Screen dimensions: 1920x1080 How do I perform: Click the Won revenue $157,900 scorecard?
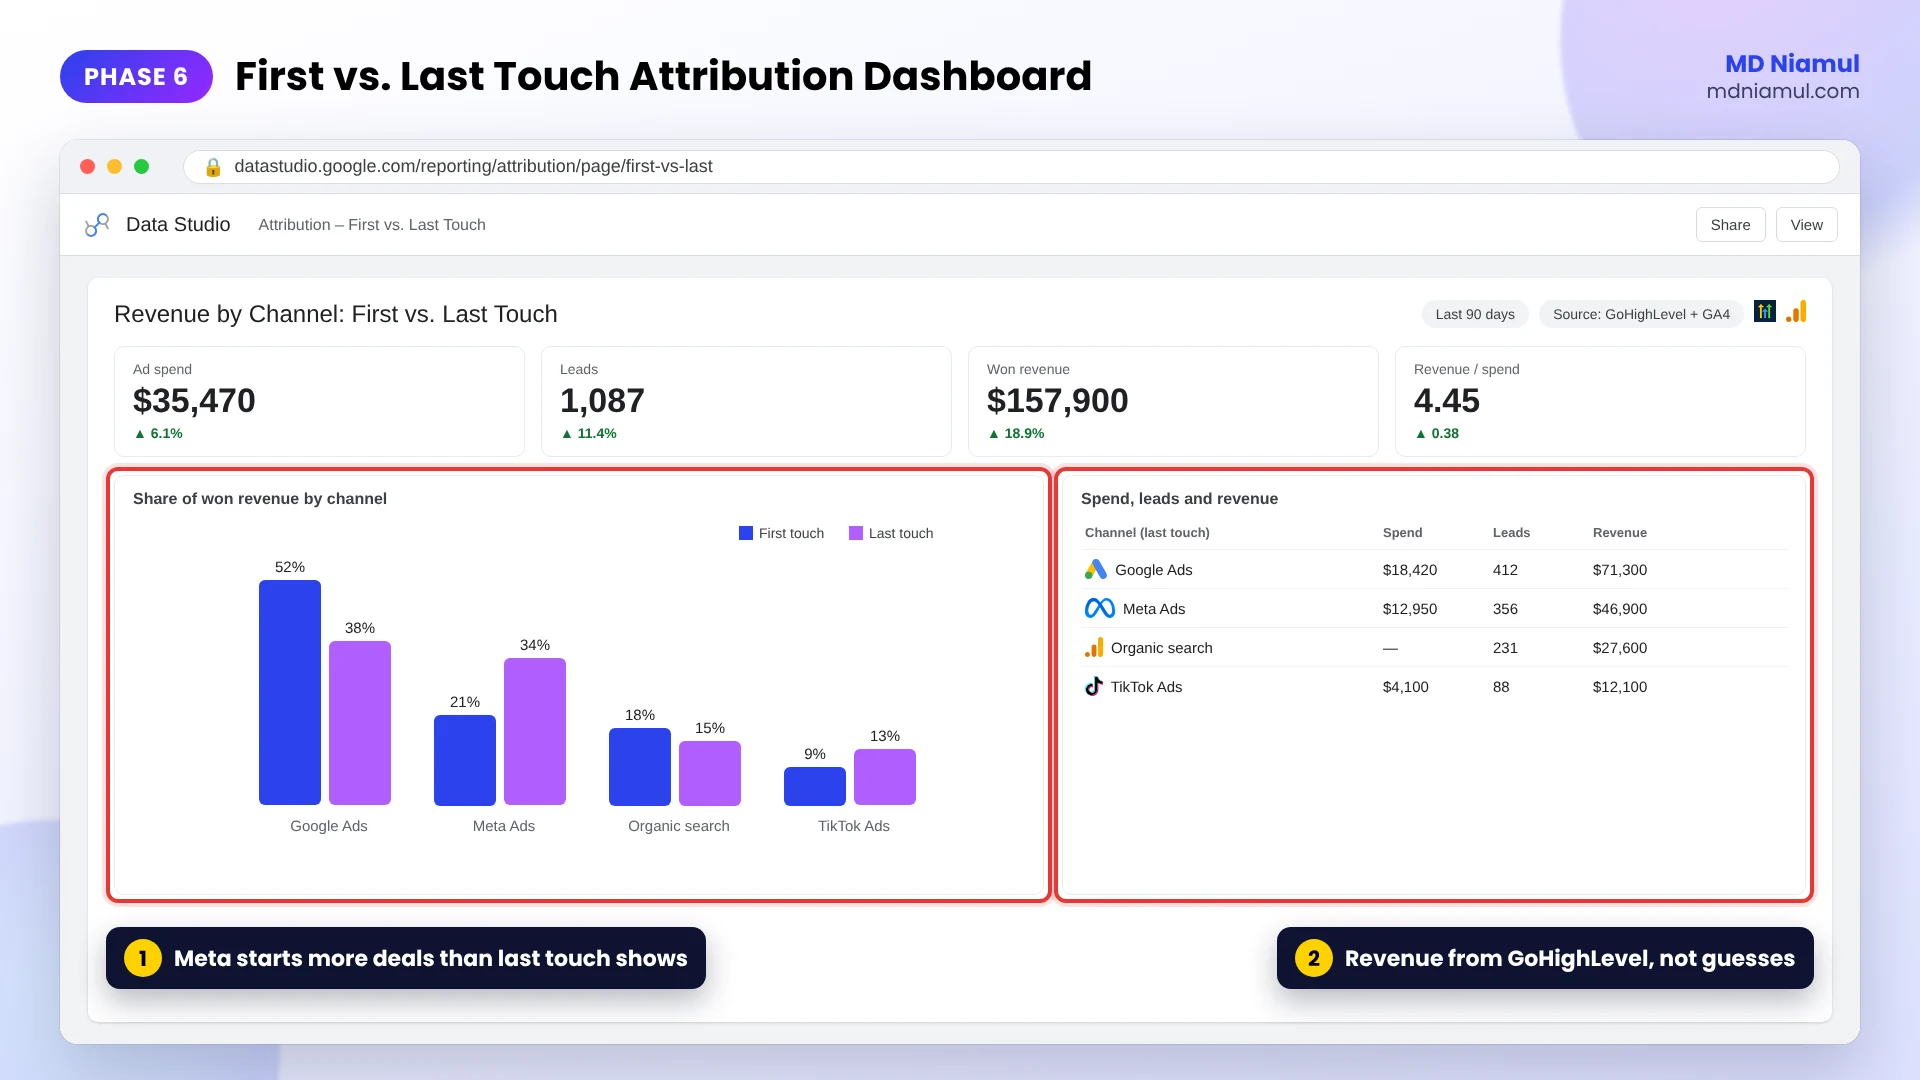1173,401
